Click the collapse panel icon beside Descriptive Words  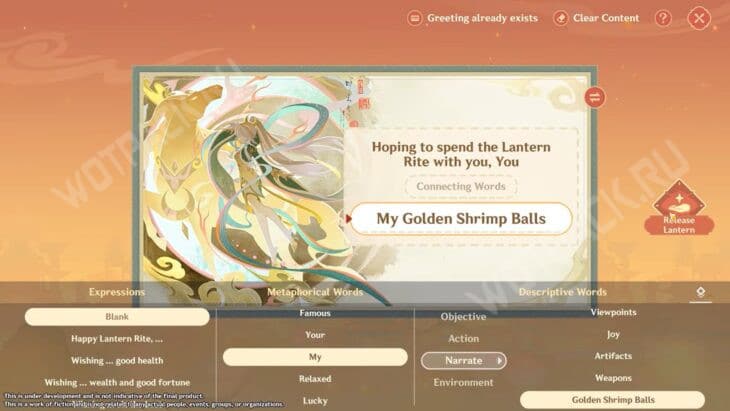coord(700,292)
